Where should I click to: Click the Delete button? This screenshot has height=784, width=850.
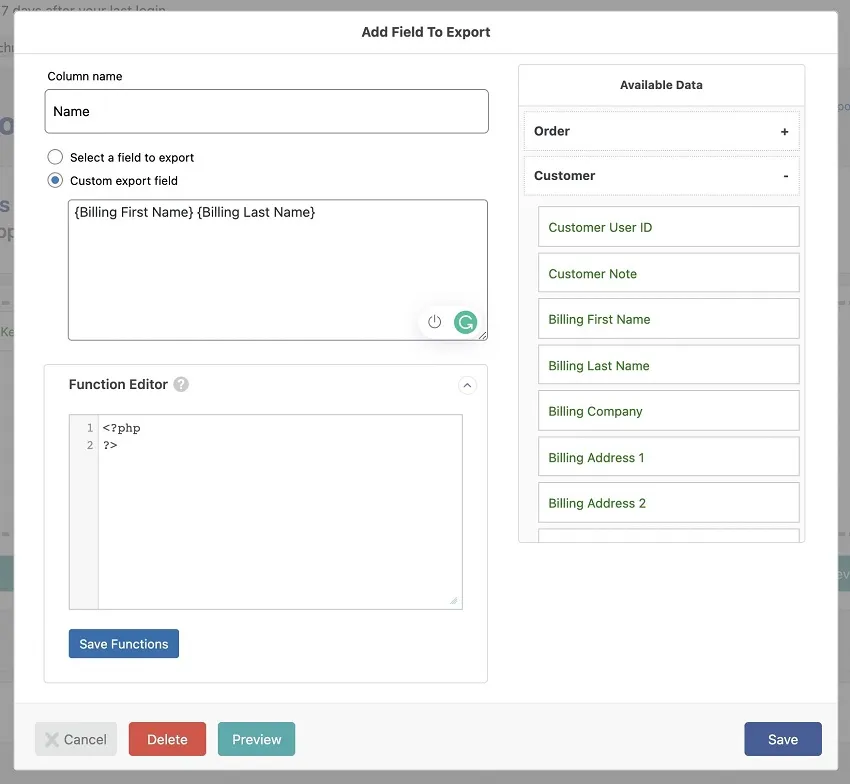tap(167, 739)
